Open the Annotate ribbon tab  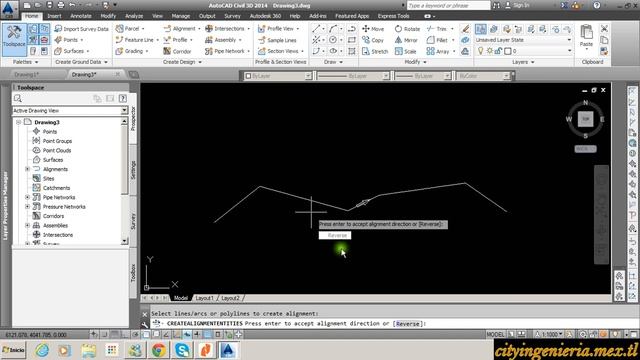point(81,16)
